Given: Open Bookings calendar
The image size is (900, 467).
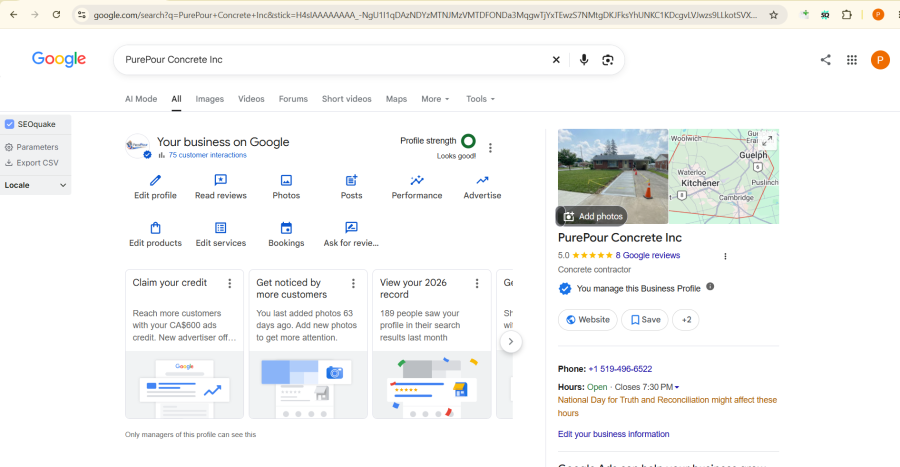Looking at the screenshot, I should 286,235.
